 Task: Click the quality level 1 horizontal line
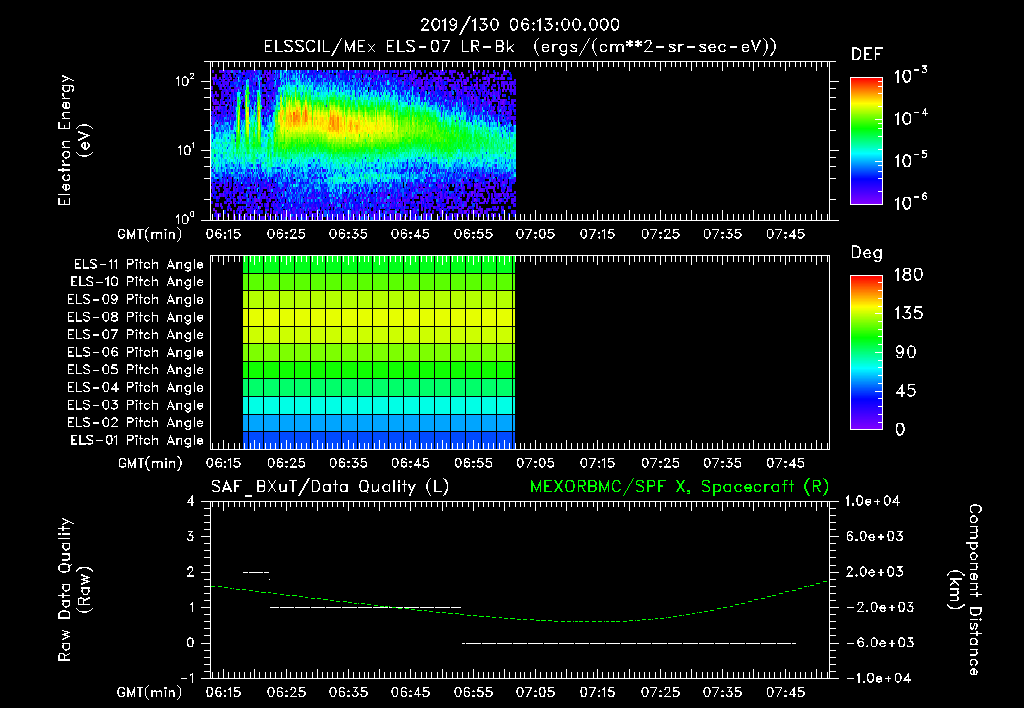click(x=365, y=607)
